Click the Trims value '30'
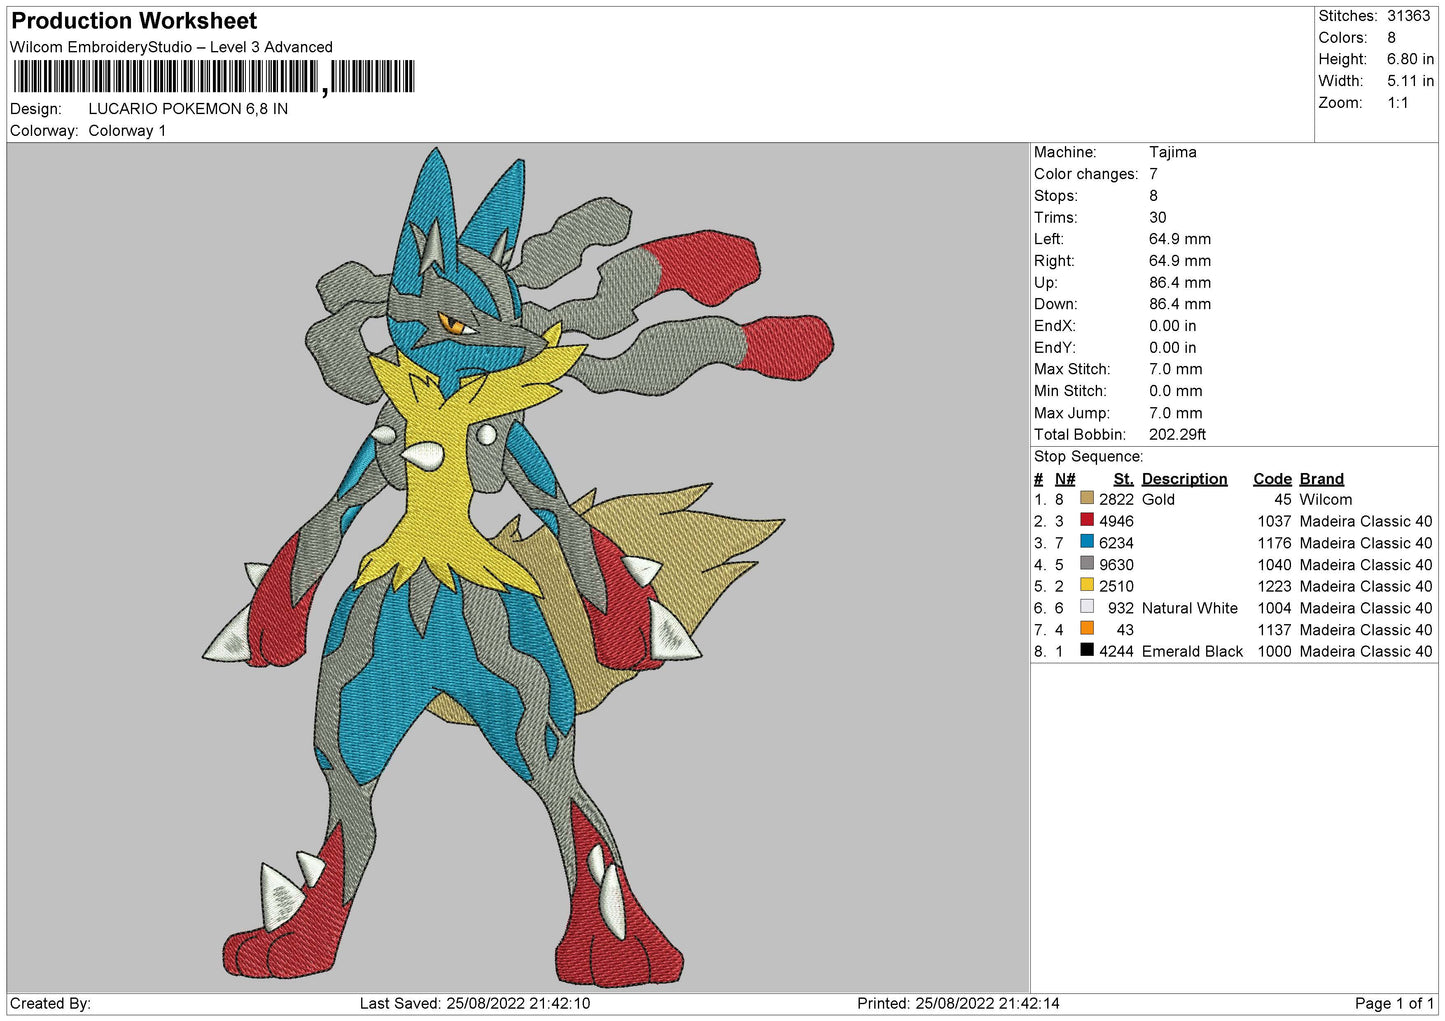Image resolution: width=1445 pixels, height=1021 pixels. coord(1157,217)
